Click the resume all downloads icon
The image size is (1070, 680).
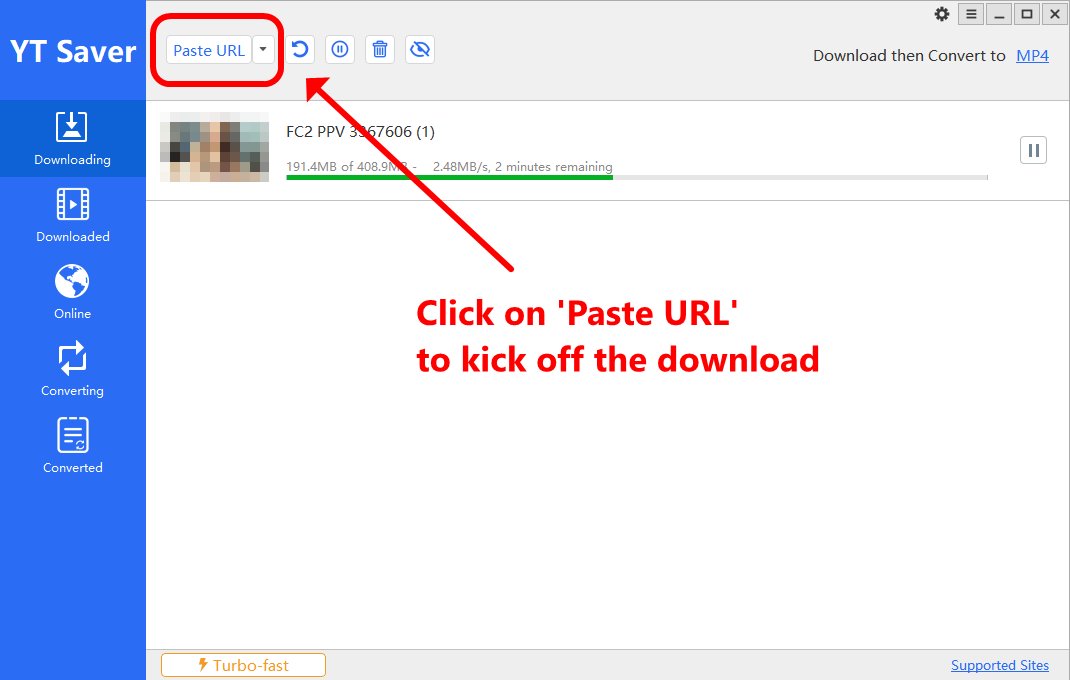click(300, 50)
